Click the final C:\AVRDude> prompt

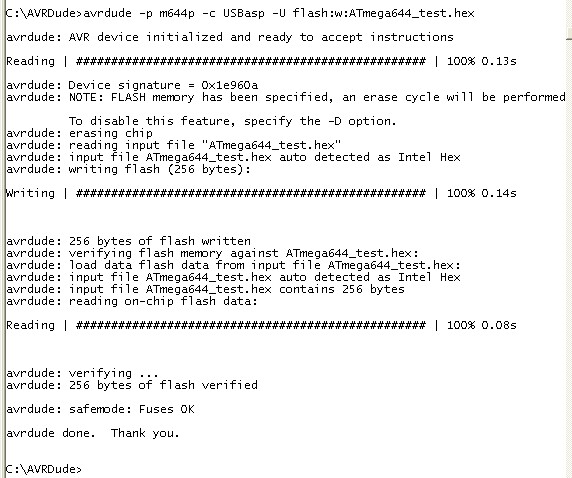click(x=44, y=469)
